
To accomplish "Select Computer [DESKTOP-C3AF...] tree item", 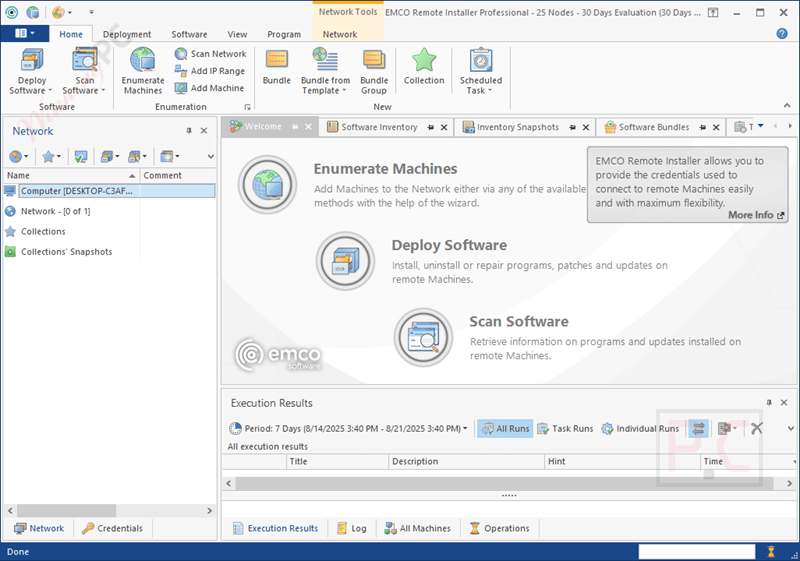I will point(109,191).
